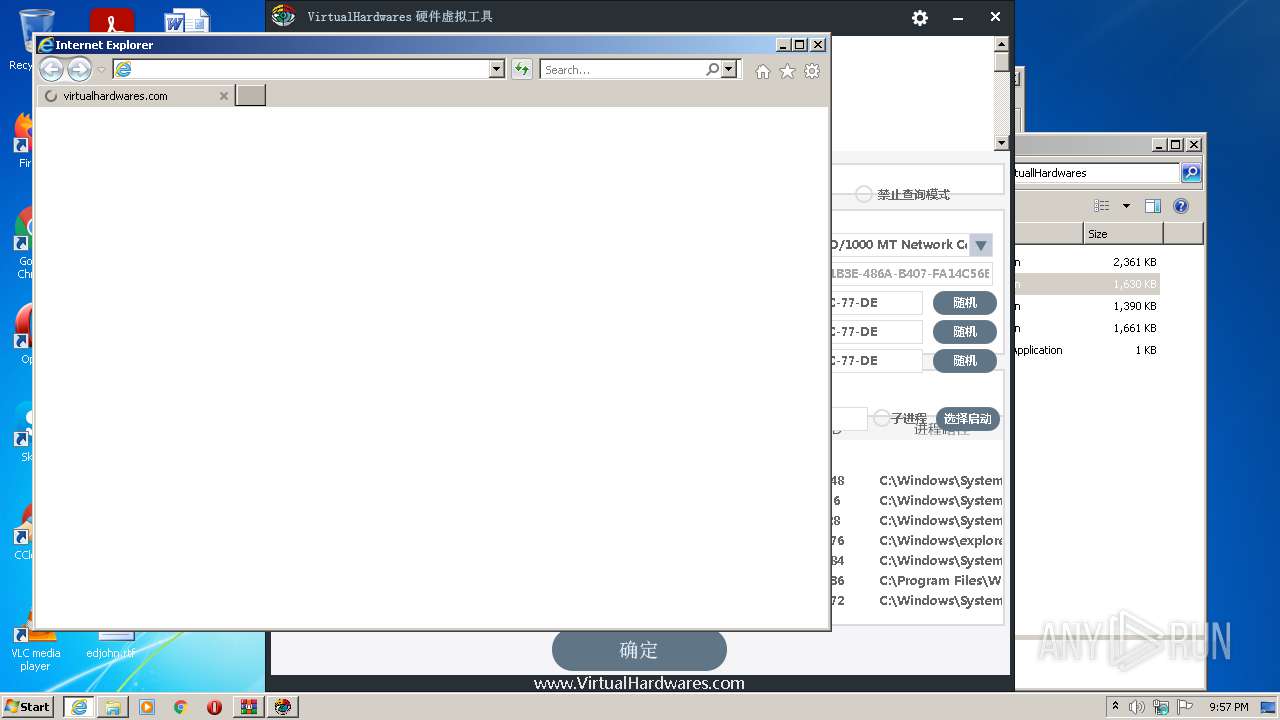This screenshot has height=720, width=1280.
Task: Show hidden tray icons
Action: (1116, 707)
